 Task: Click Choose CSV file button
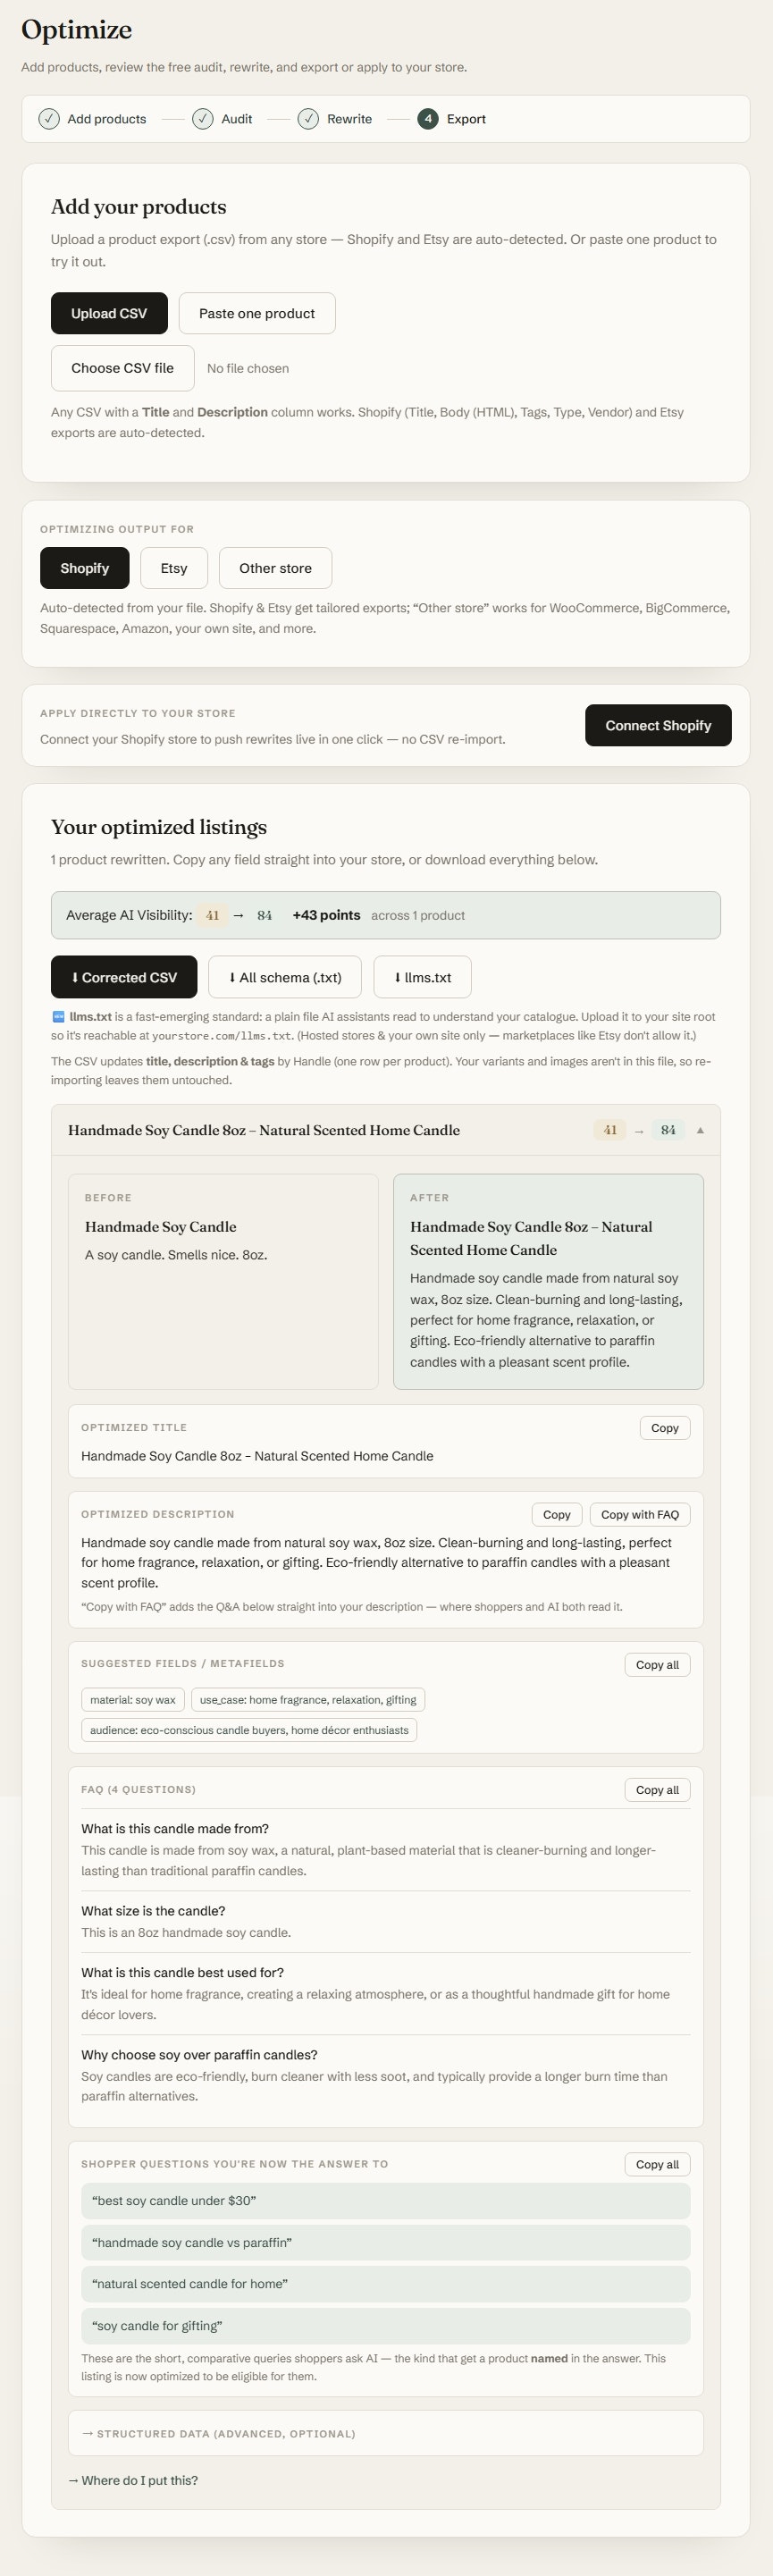coord(122,368)
